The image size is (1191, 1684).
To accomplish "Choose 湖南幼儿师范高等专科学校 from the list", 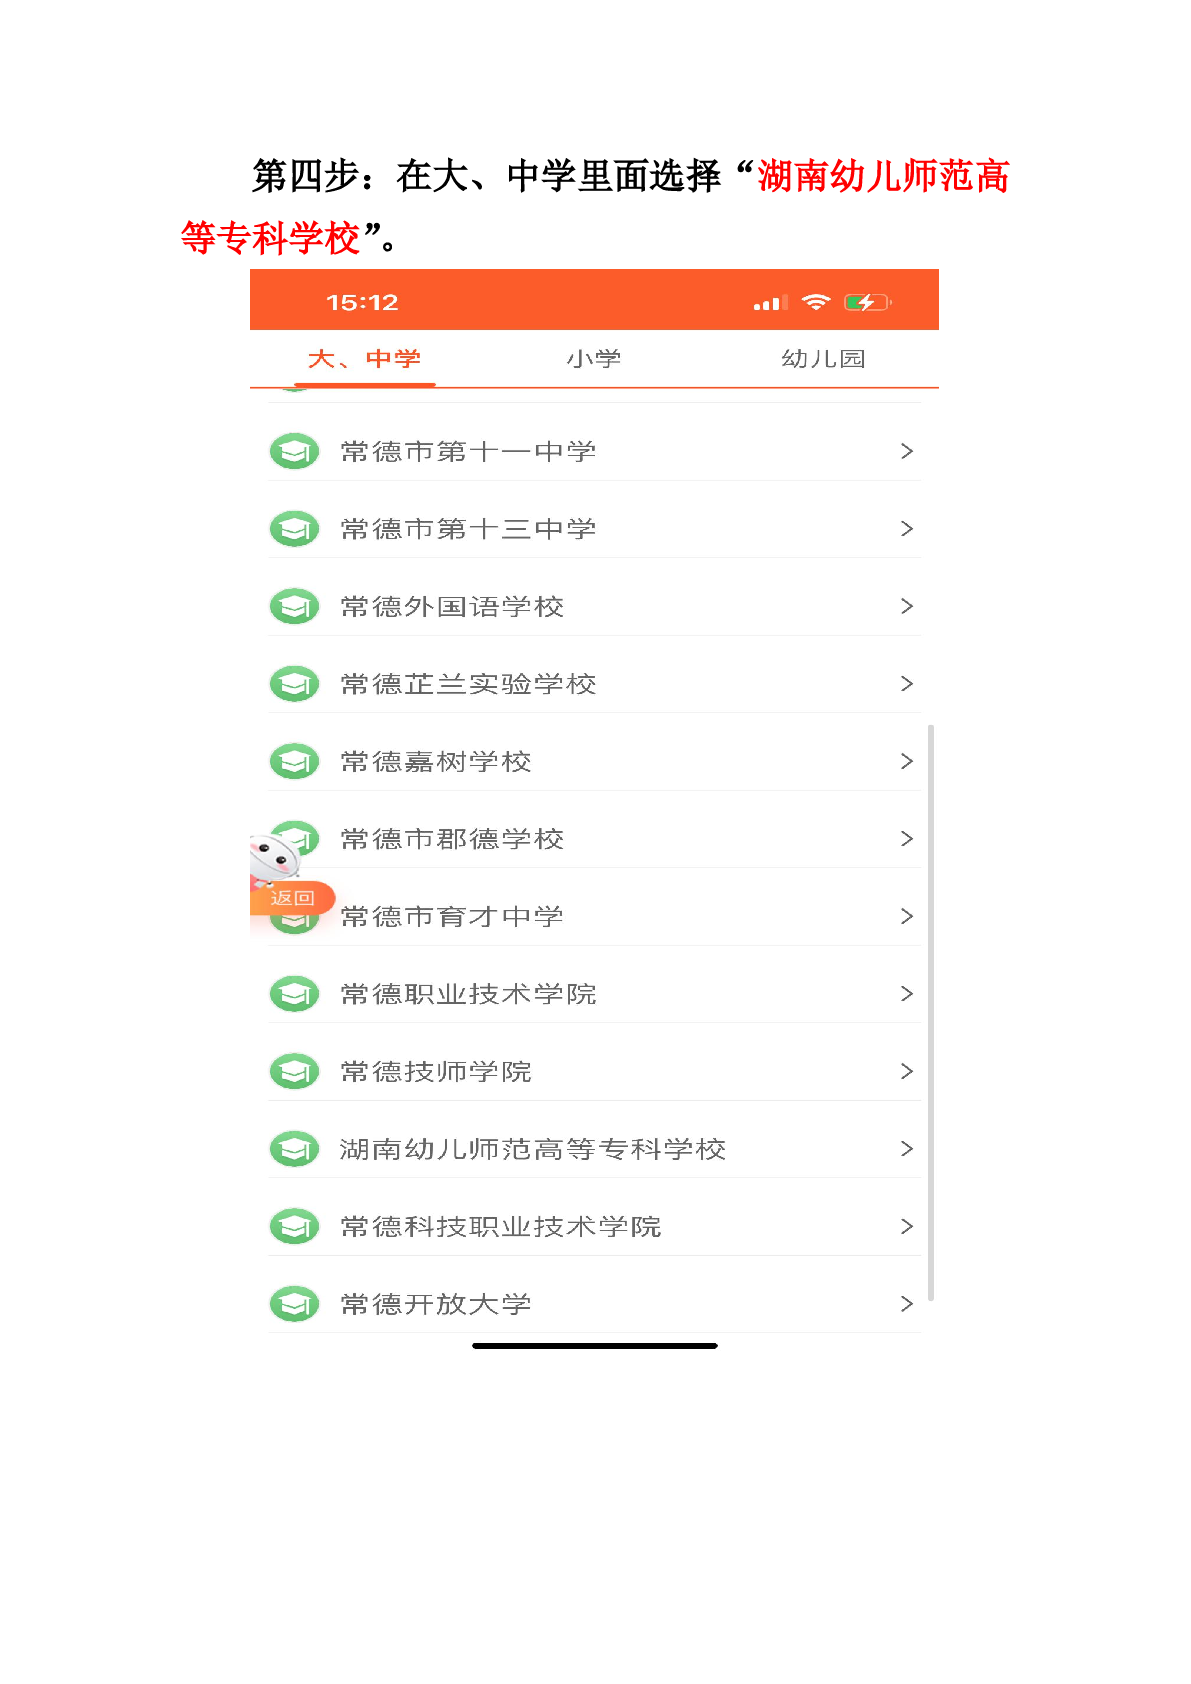I will coord(532,1149).
